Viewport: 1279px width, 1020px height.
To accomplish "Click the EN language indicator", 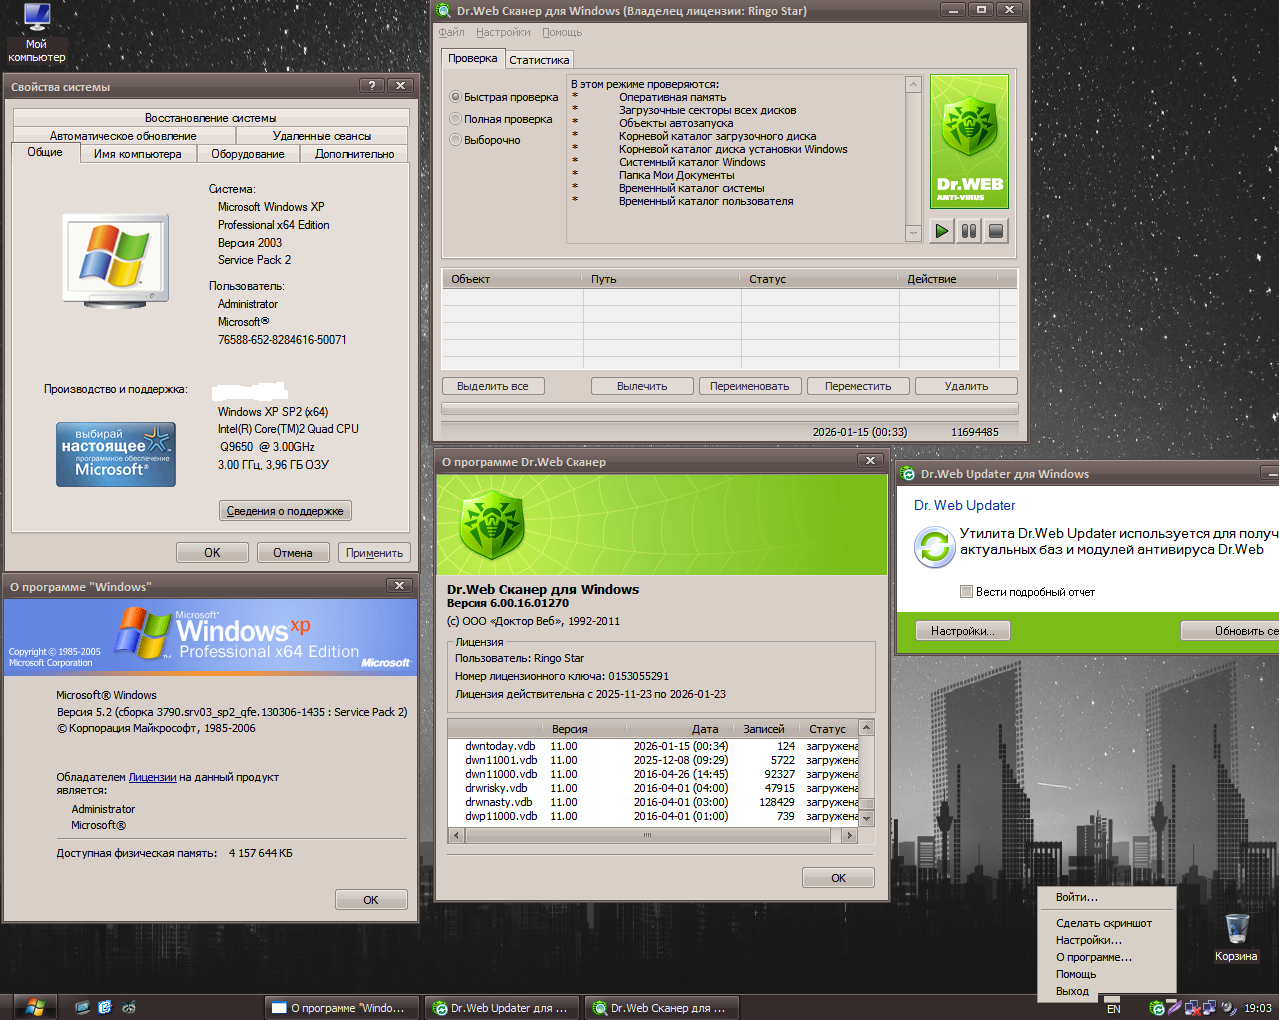I will (1113, 1009).
